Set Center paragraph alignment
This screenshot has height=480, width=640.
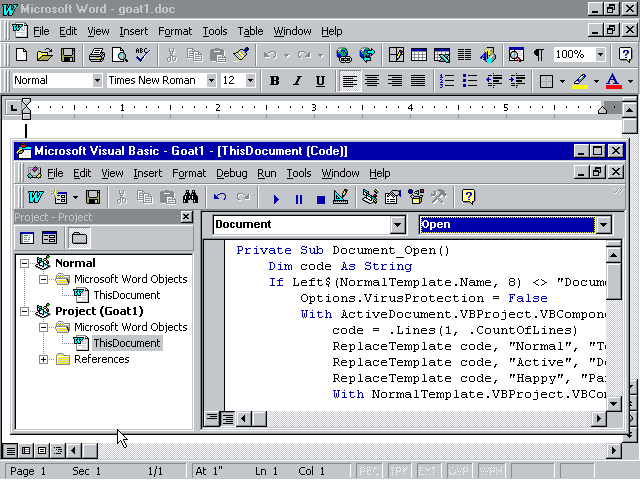click(x=372, y=80)
